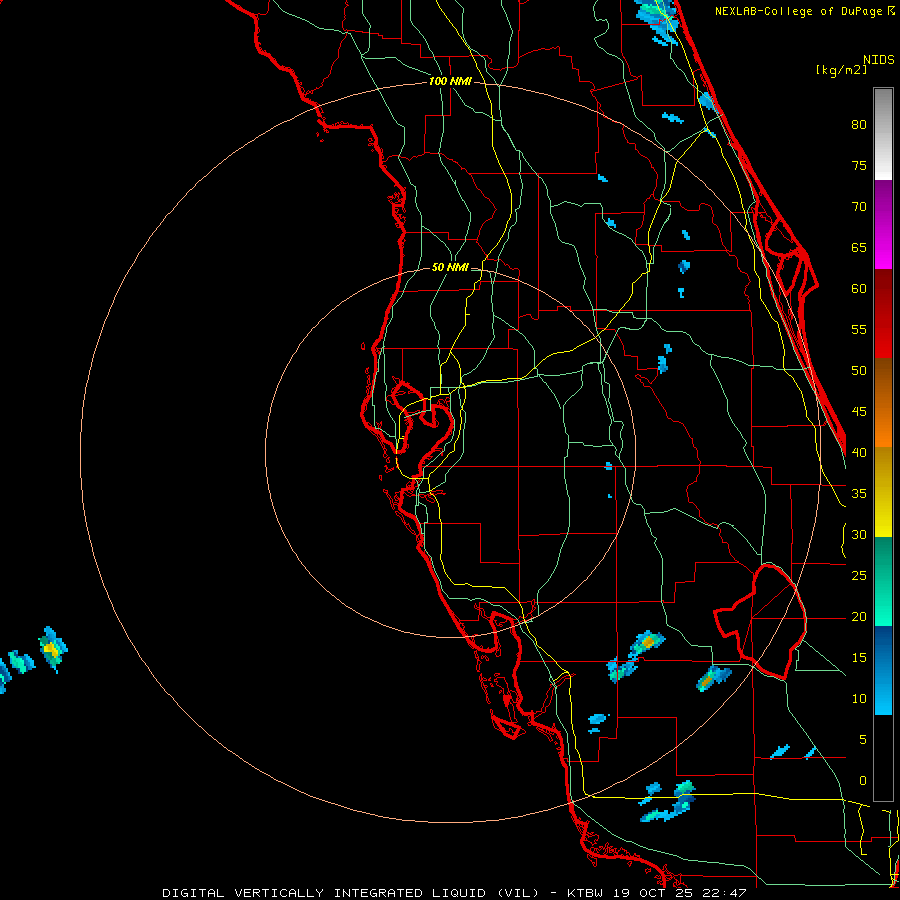Click the NIDS label above the color bar
This screenshot has width=900, height=900.
[878, 59]
